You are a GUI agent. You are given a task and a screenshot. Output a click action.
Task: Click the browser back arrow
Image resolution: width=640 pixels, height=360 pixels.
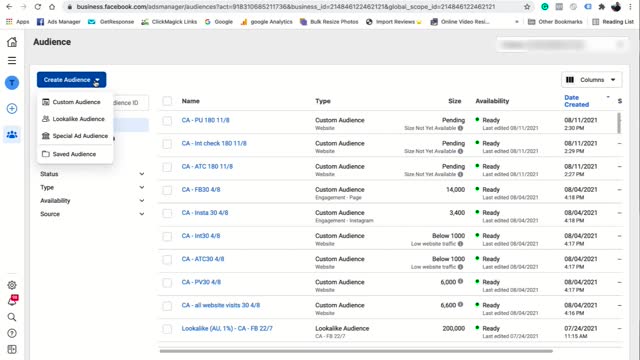tap(9, 7)
